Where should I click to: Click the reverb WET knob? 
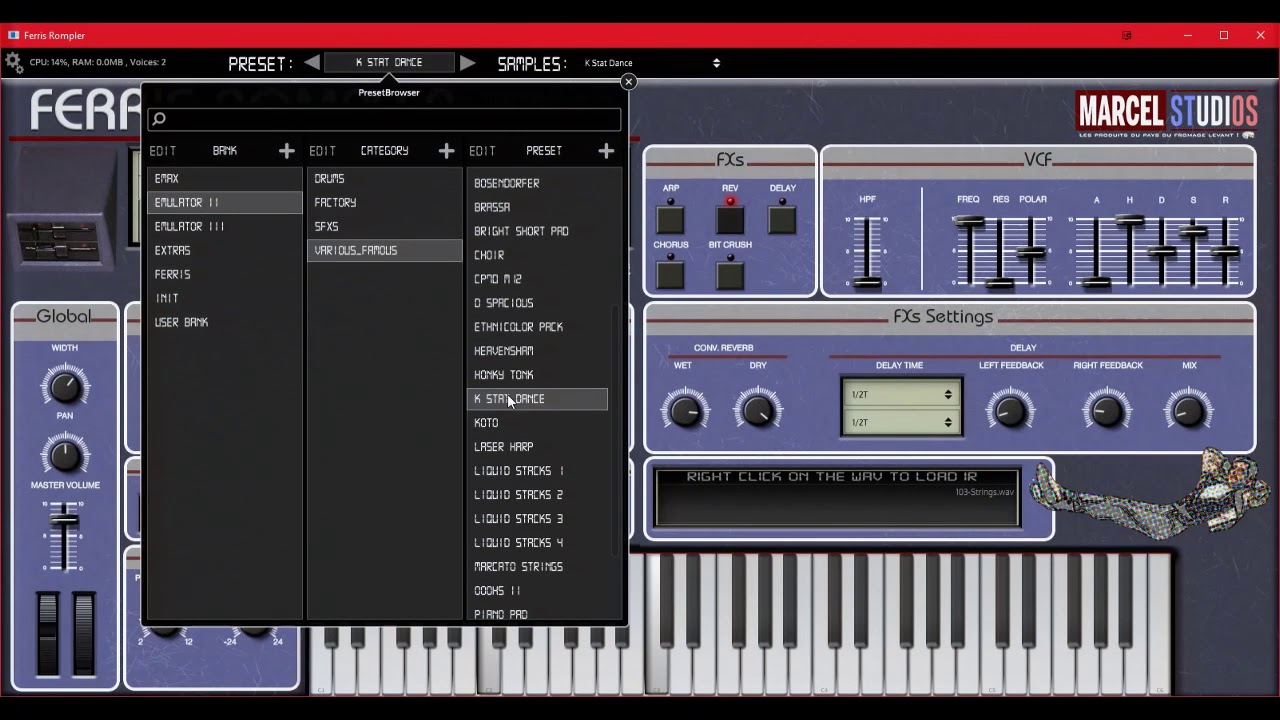[x=685, y=410]
